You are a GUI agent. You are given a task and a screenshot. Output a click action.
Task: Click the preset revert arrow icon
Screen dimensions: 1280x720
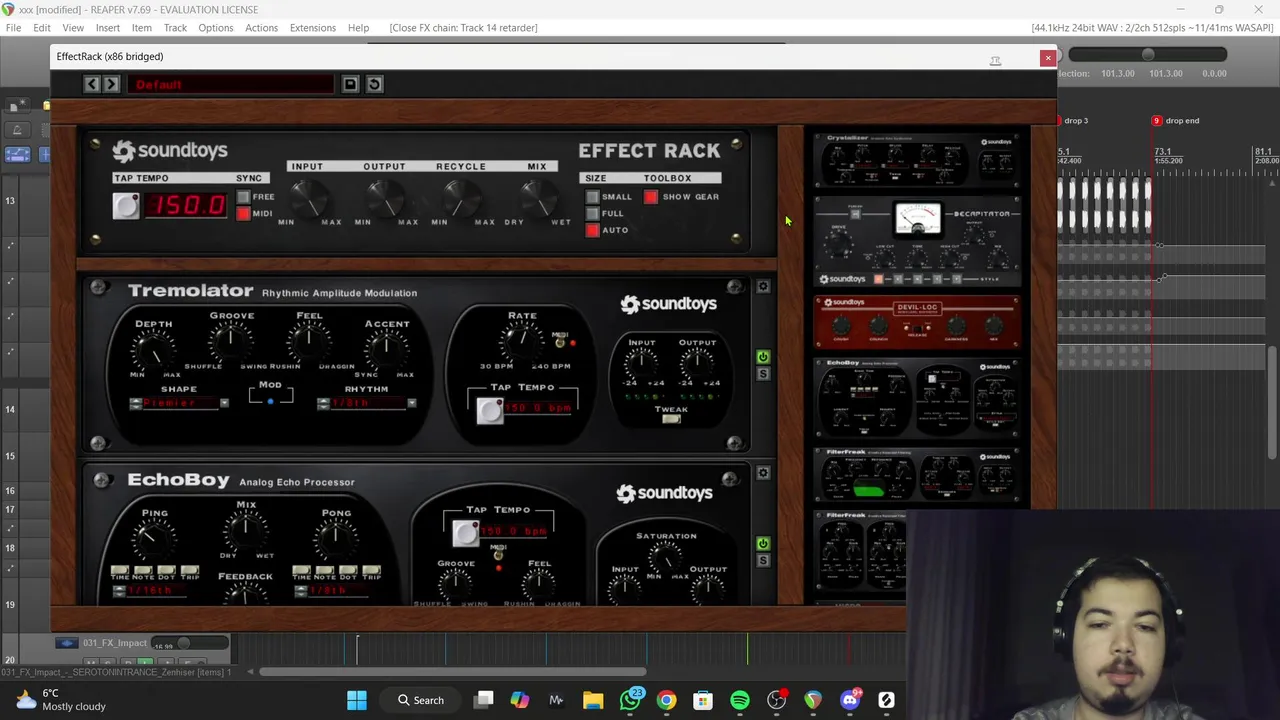tap(374, 84)
